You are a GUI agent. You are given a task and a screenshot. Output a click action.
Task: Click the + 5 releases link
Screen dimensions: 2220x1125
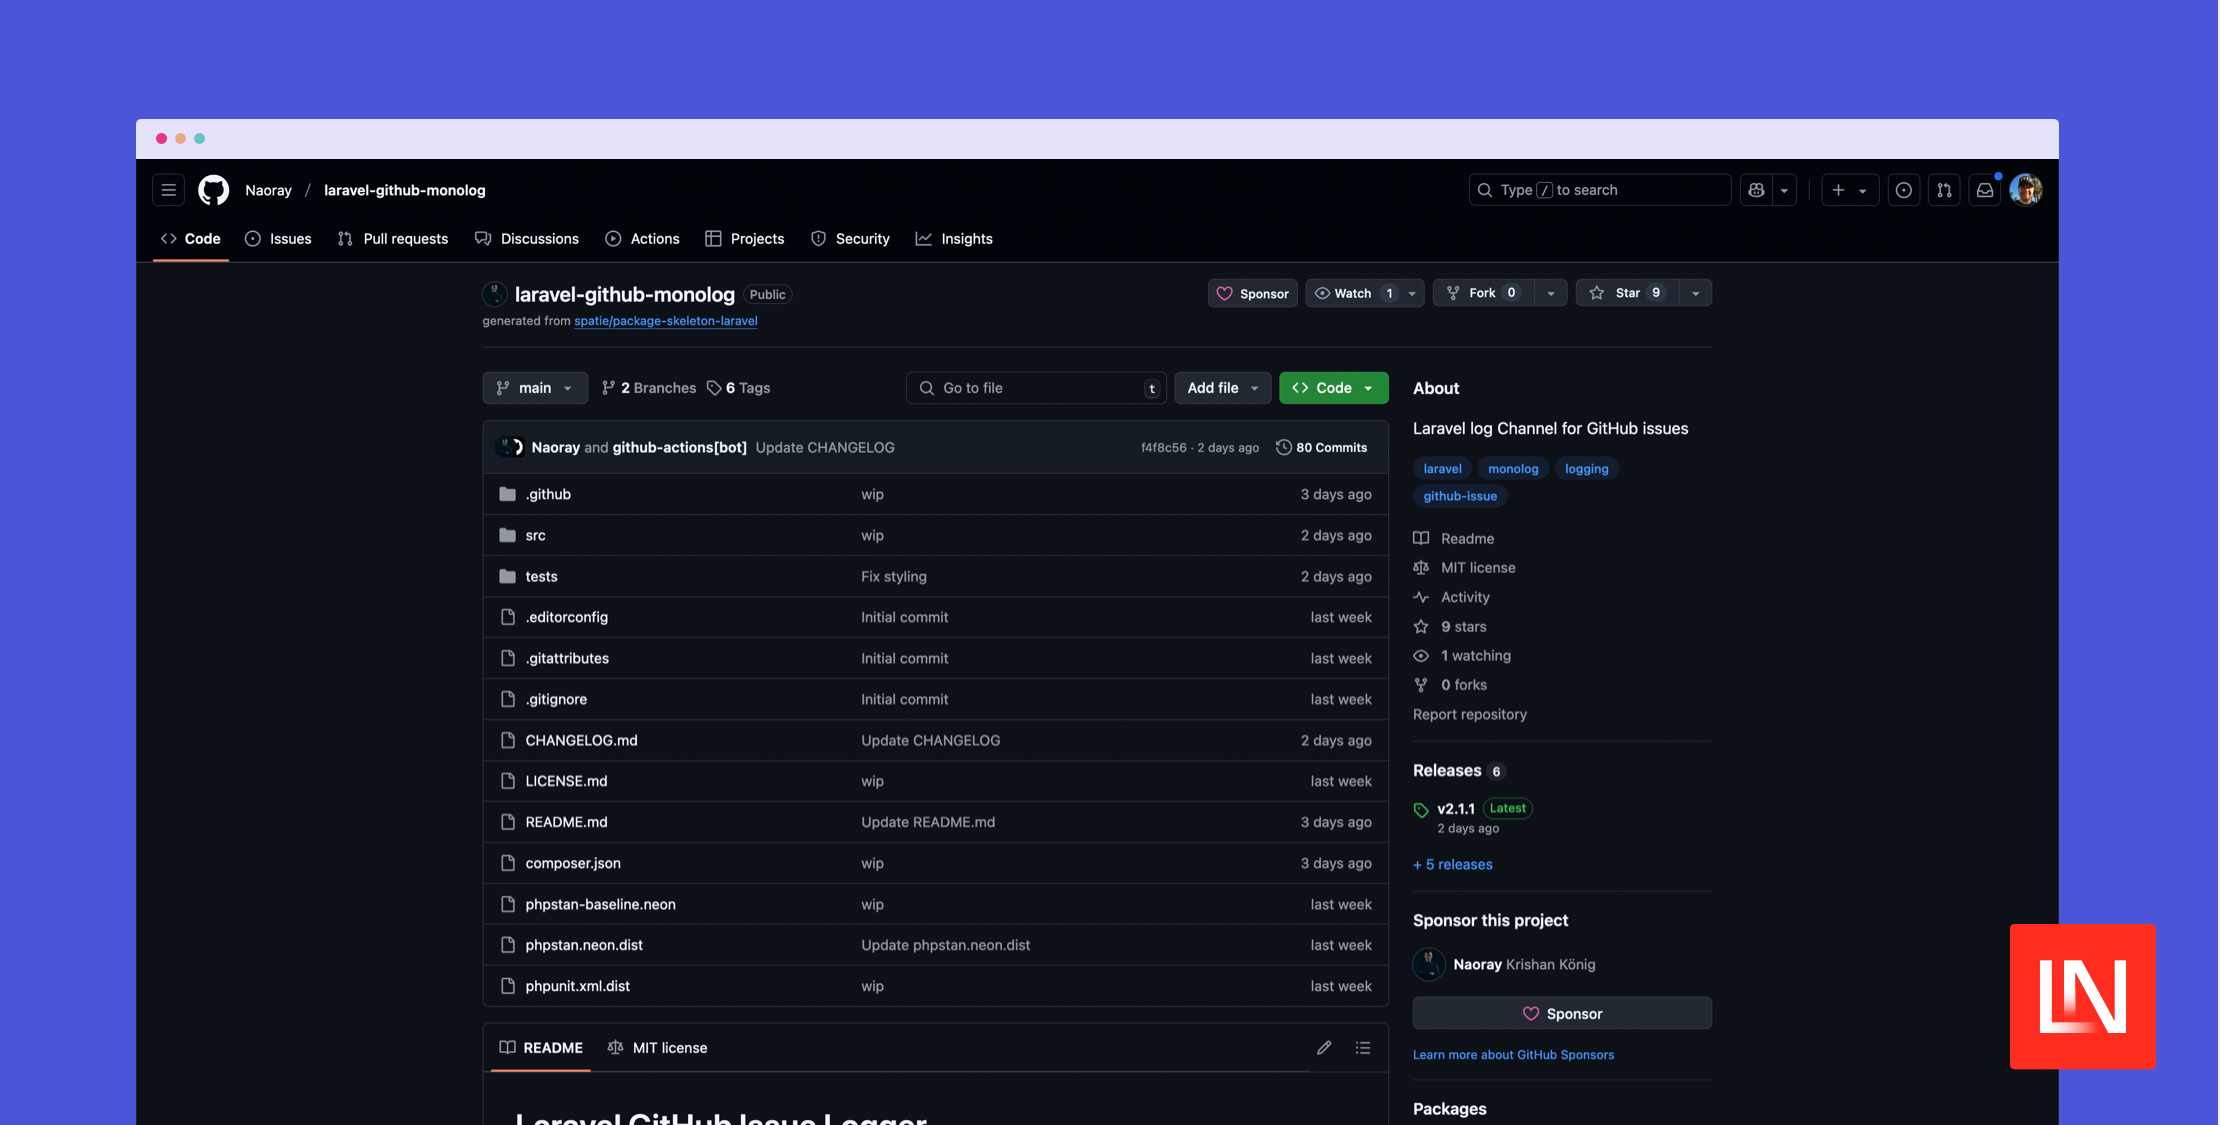1451,864
